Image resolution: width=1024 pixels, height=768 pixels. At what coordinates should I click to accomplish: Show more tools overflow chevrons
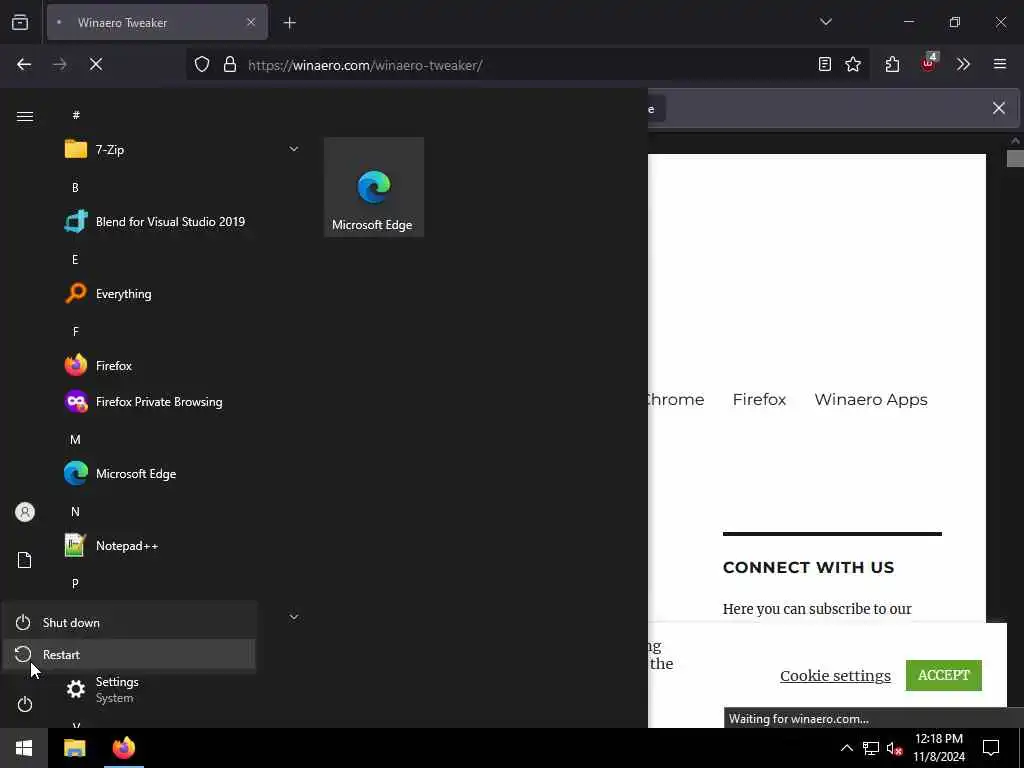point(963,64)
